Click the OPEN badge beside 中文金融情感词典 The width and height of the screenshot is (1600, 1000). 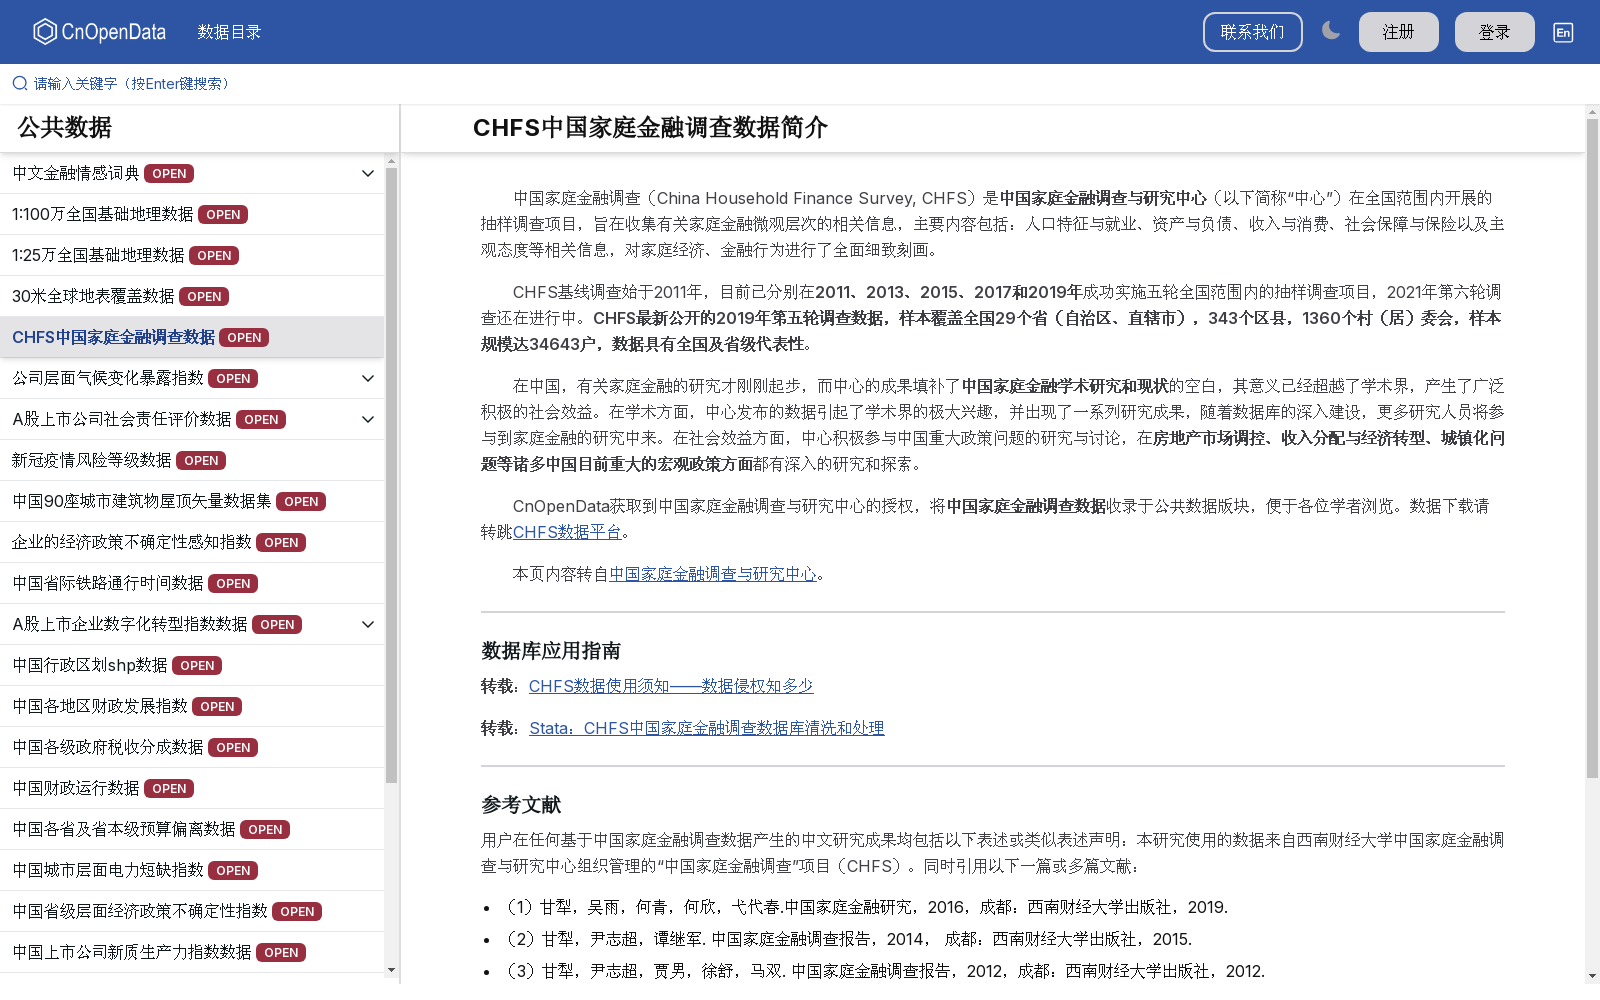coord(169,173)
